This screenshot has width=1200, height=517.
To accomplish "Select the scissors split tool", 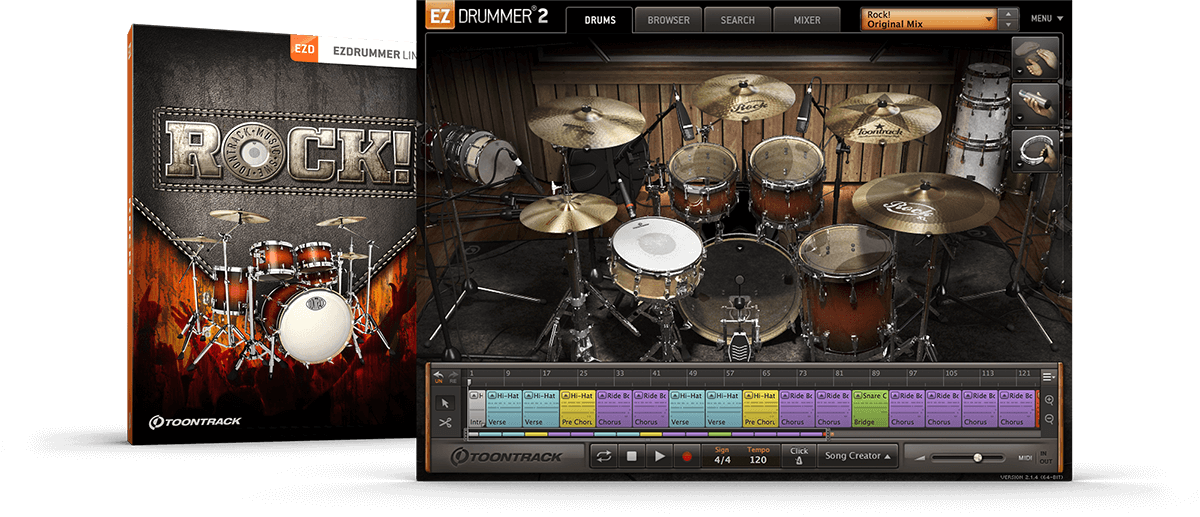I will tap(444, 423).
